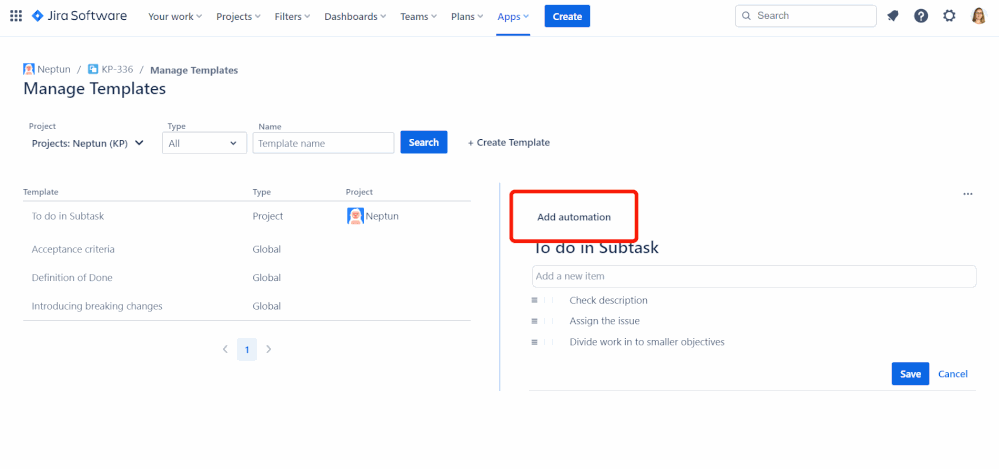Open the app switcher grid icon
Viewport: 999px width, 469px height.
(x=16, y=16)
